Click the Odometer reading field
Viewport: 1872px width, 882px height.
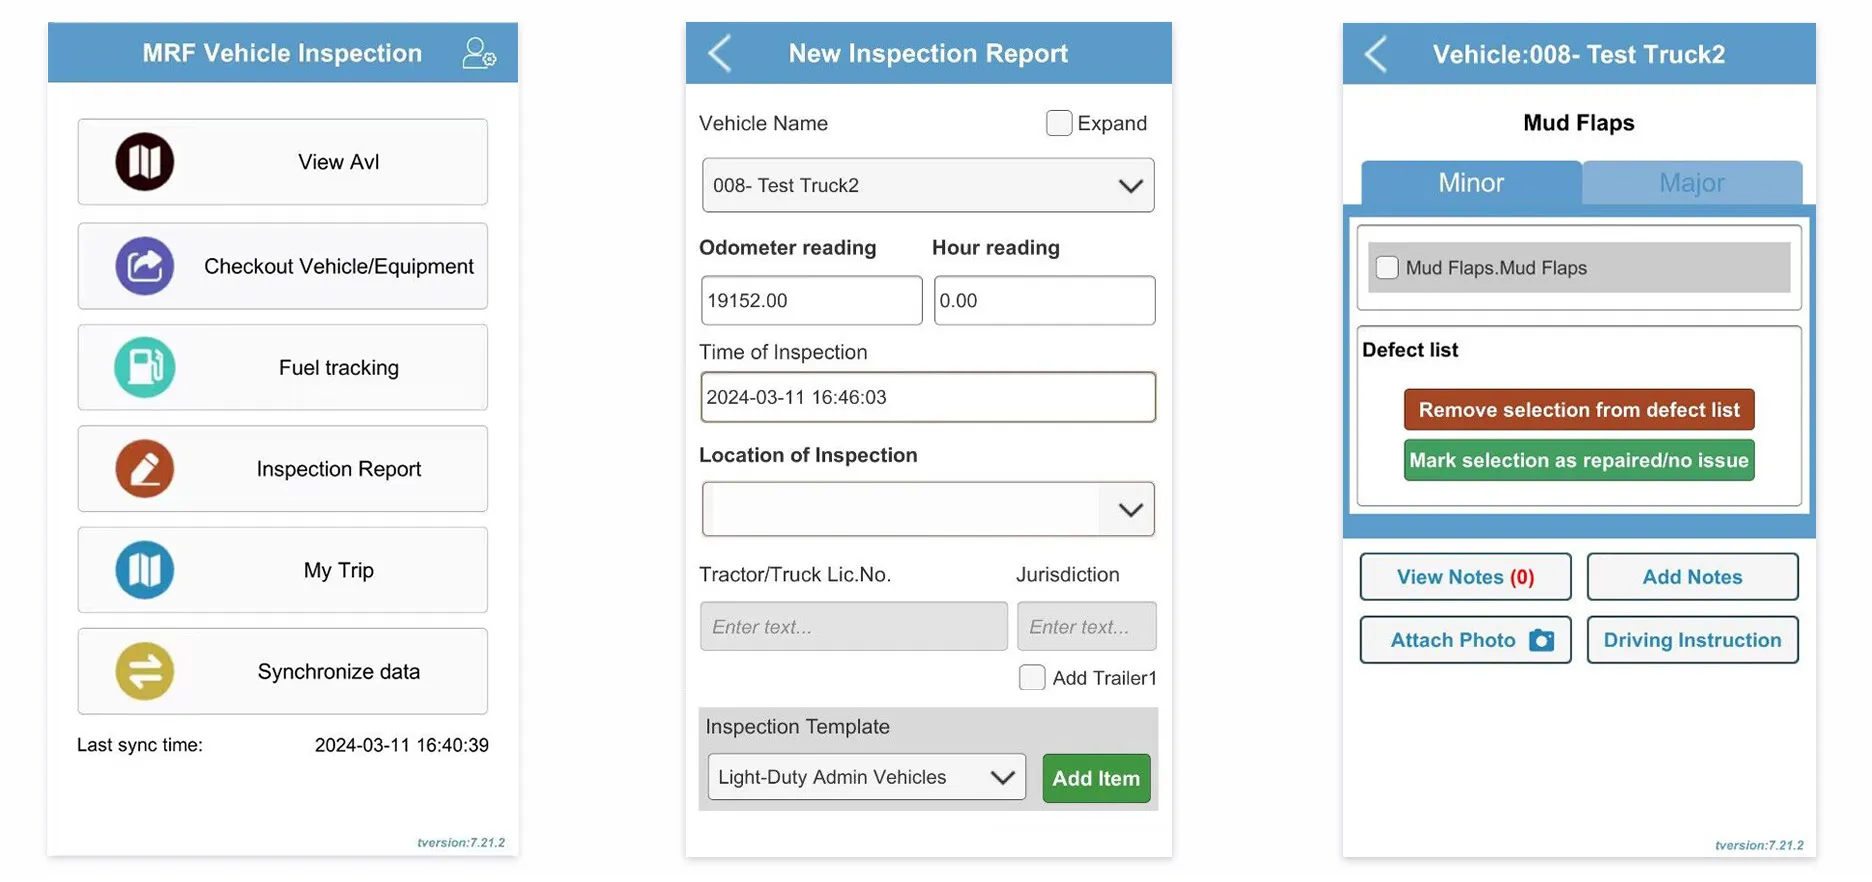(x=811, y=300)
